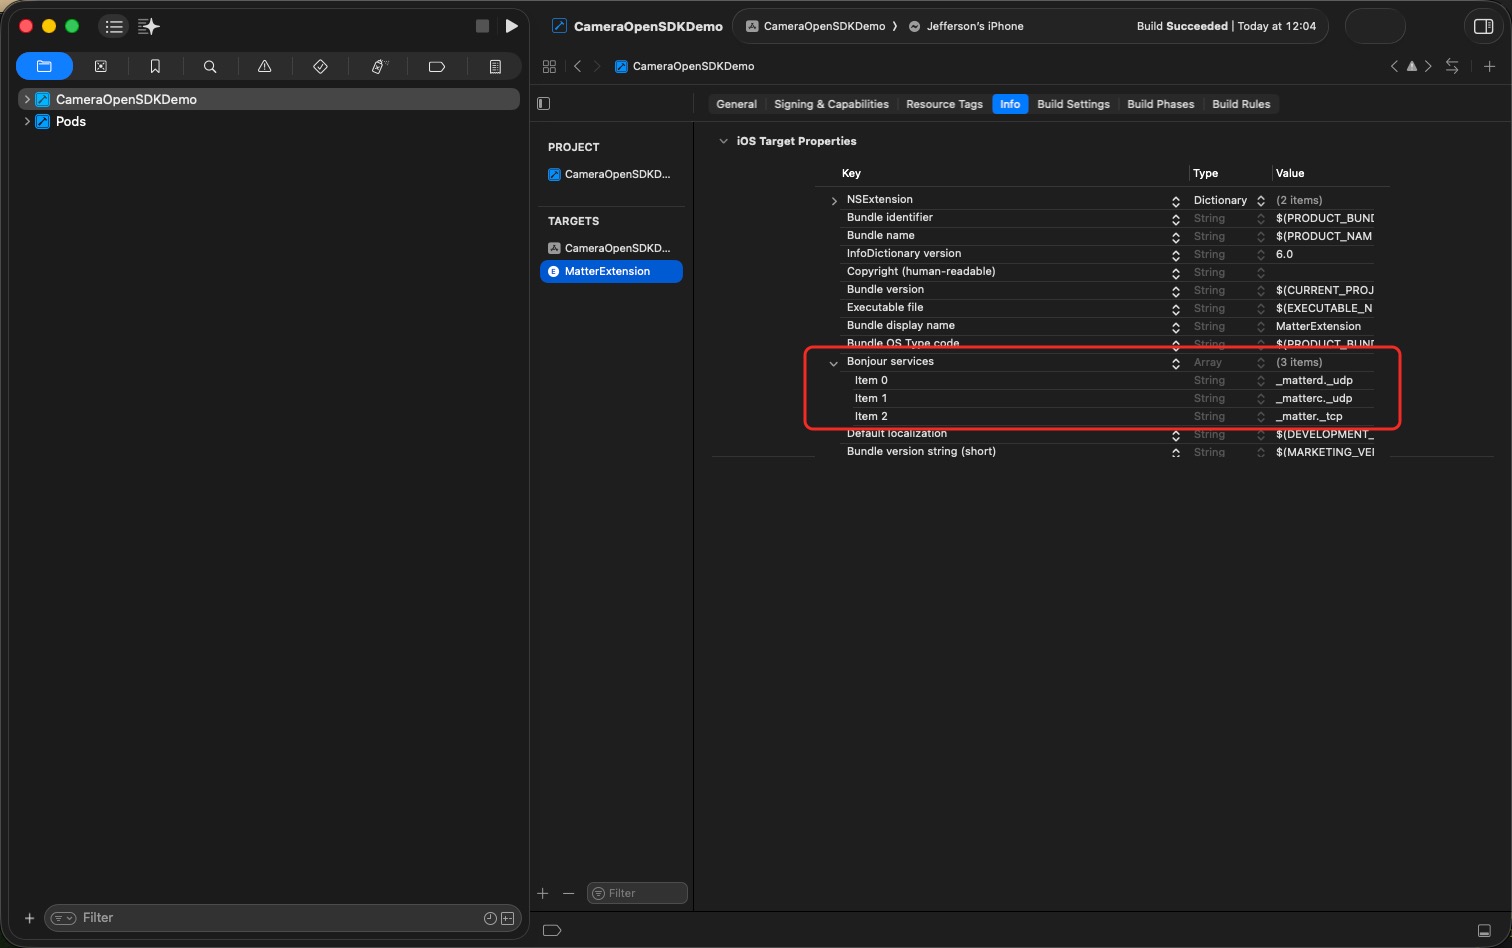Open the Report navigator

click(x=495, y=66)
